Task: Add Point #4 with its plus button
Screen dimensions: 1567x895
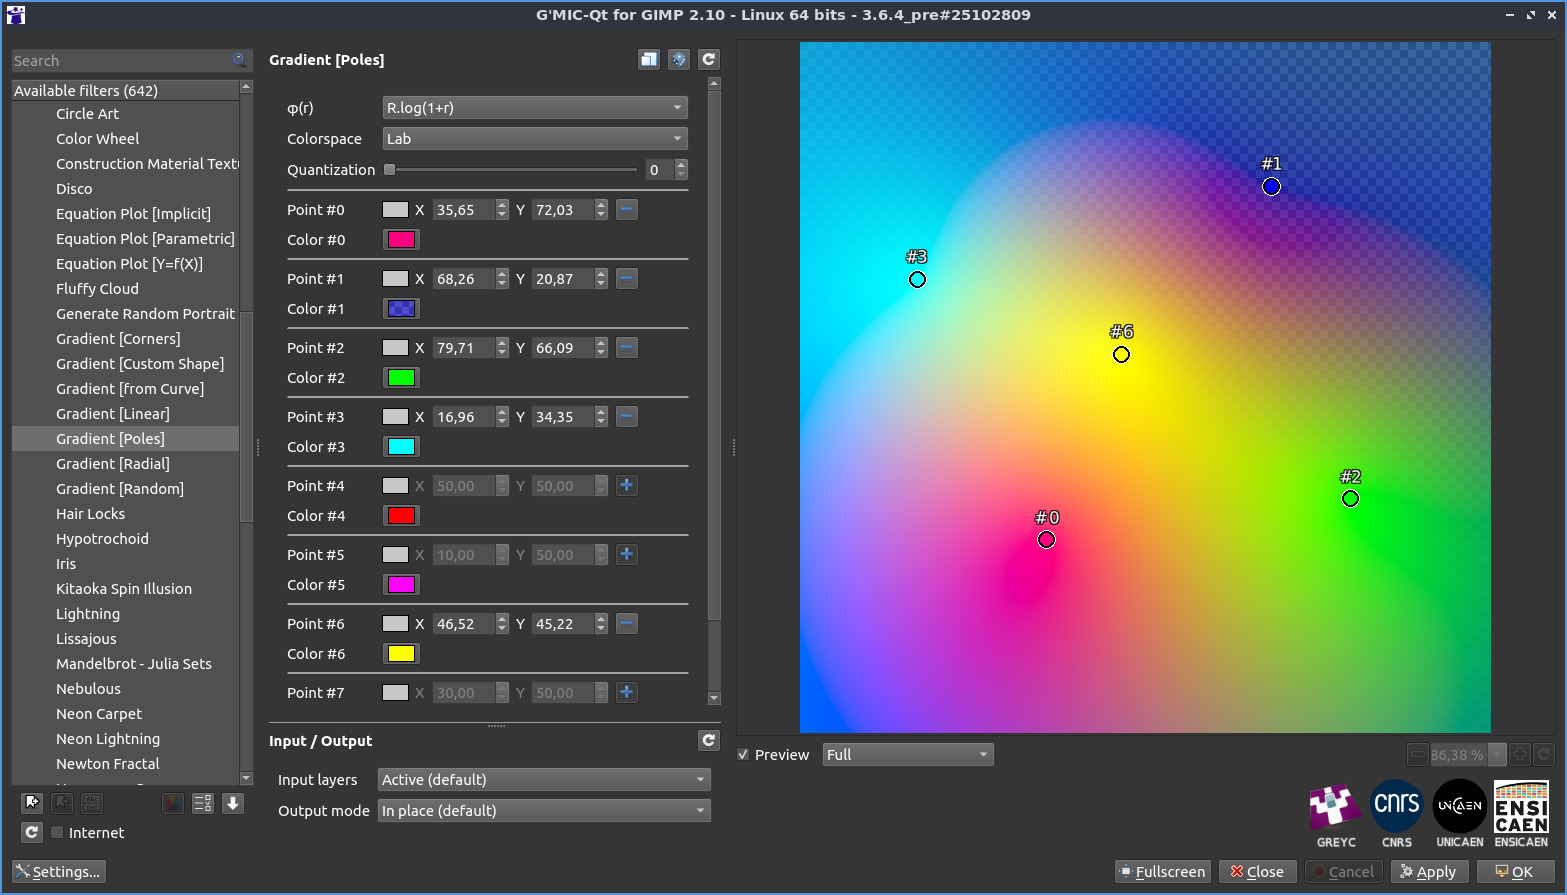Action: coord(627,486)
